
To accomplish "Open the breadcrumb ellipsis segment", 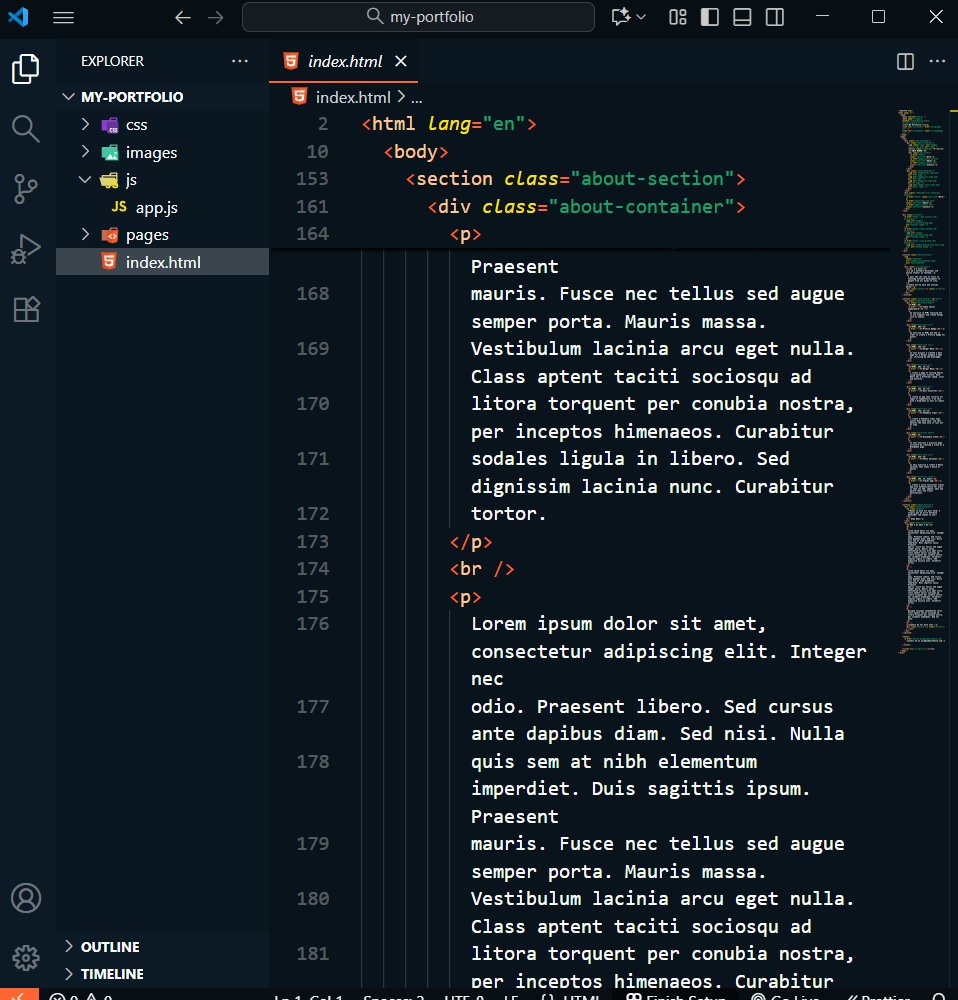I will [416, 98].
